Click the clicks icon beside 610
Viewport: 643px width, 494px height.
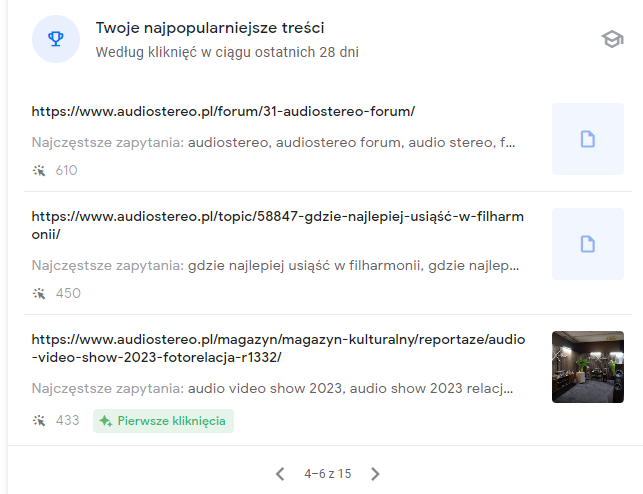(x=39, y=170)
